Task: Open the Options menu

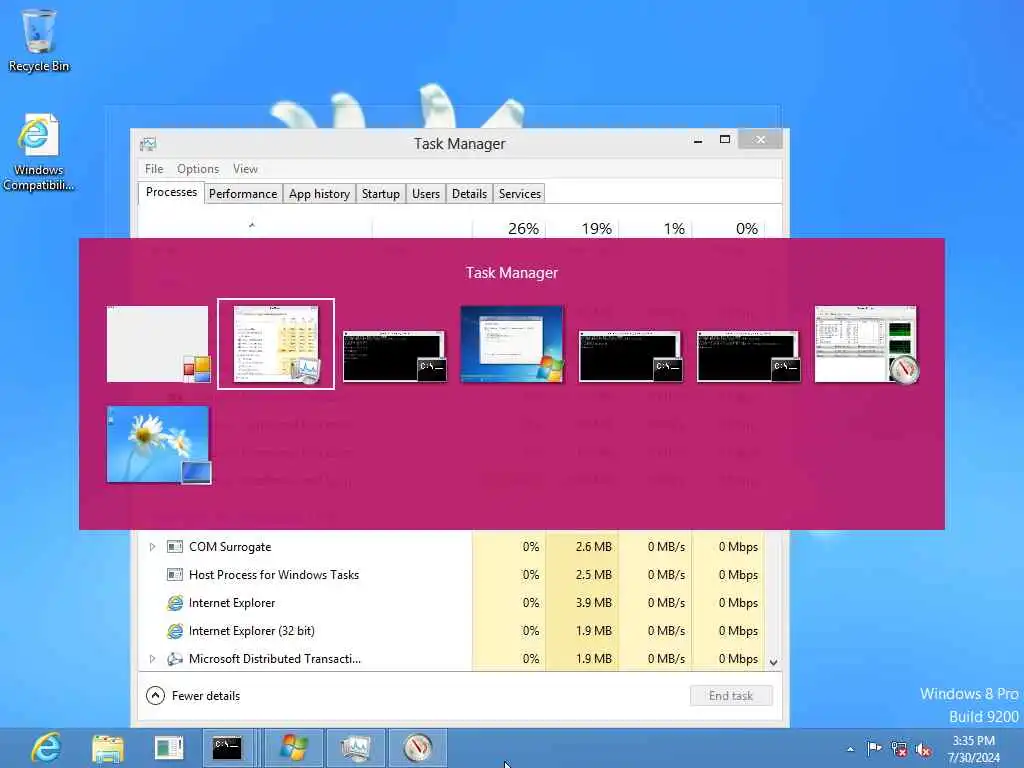Action: pyautogui.click(x=198, y=168)
